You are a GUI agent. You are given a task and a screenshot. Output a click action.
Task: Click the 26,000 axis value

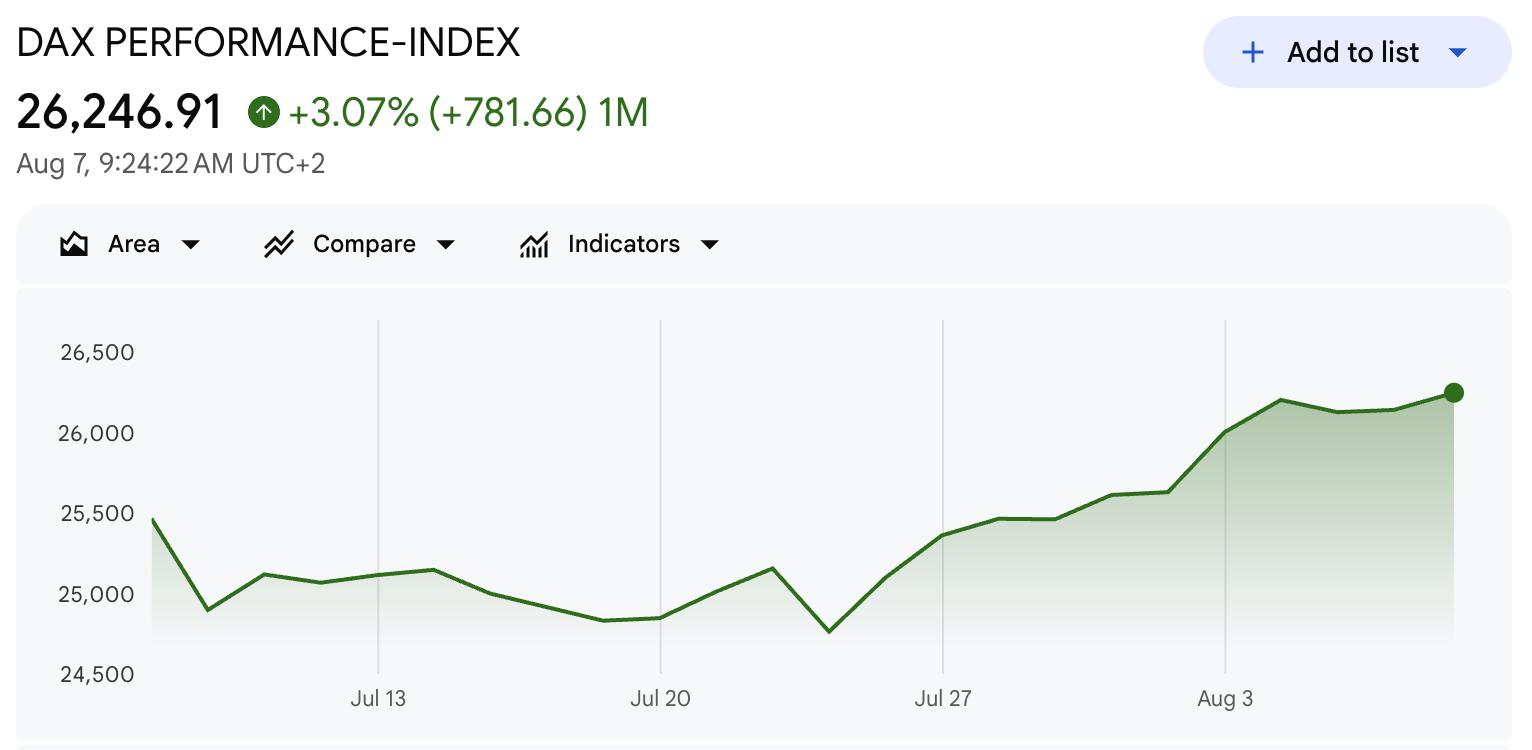(x=97, y=433)
